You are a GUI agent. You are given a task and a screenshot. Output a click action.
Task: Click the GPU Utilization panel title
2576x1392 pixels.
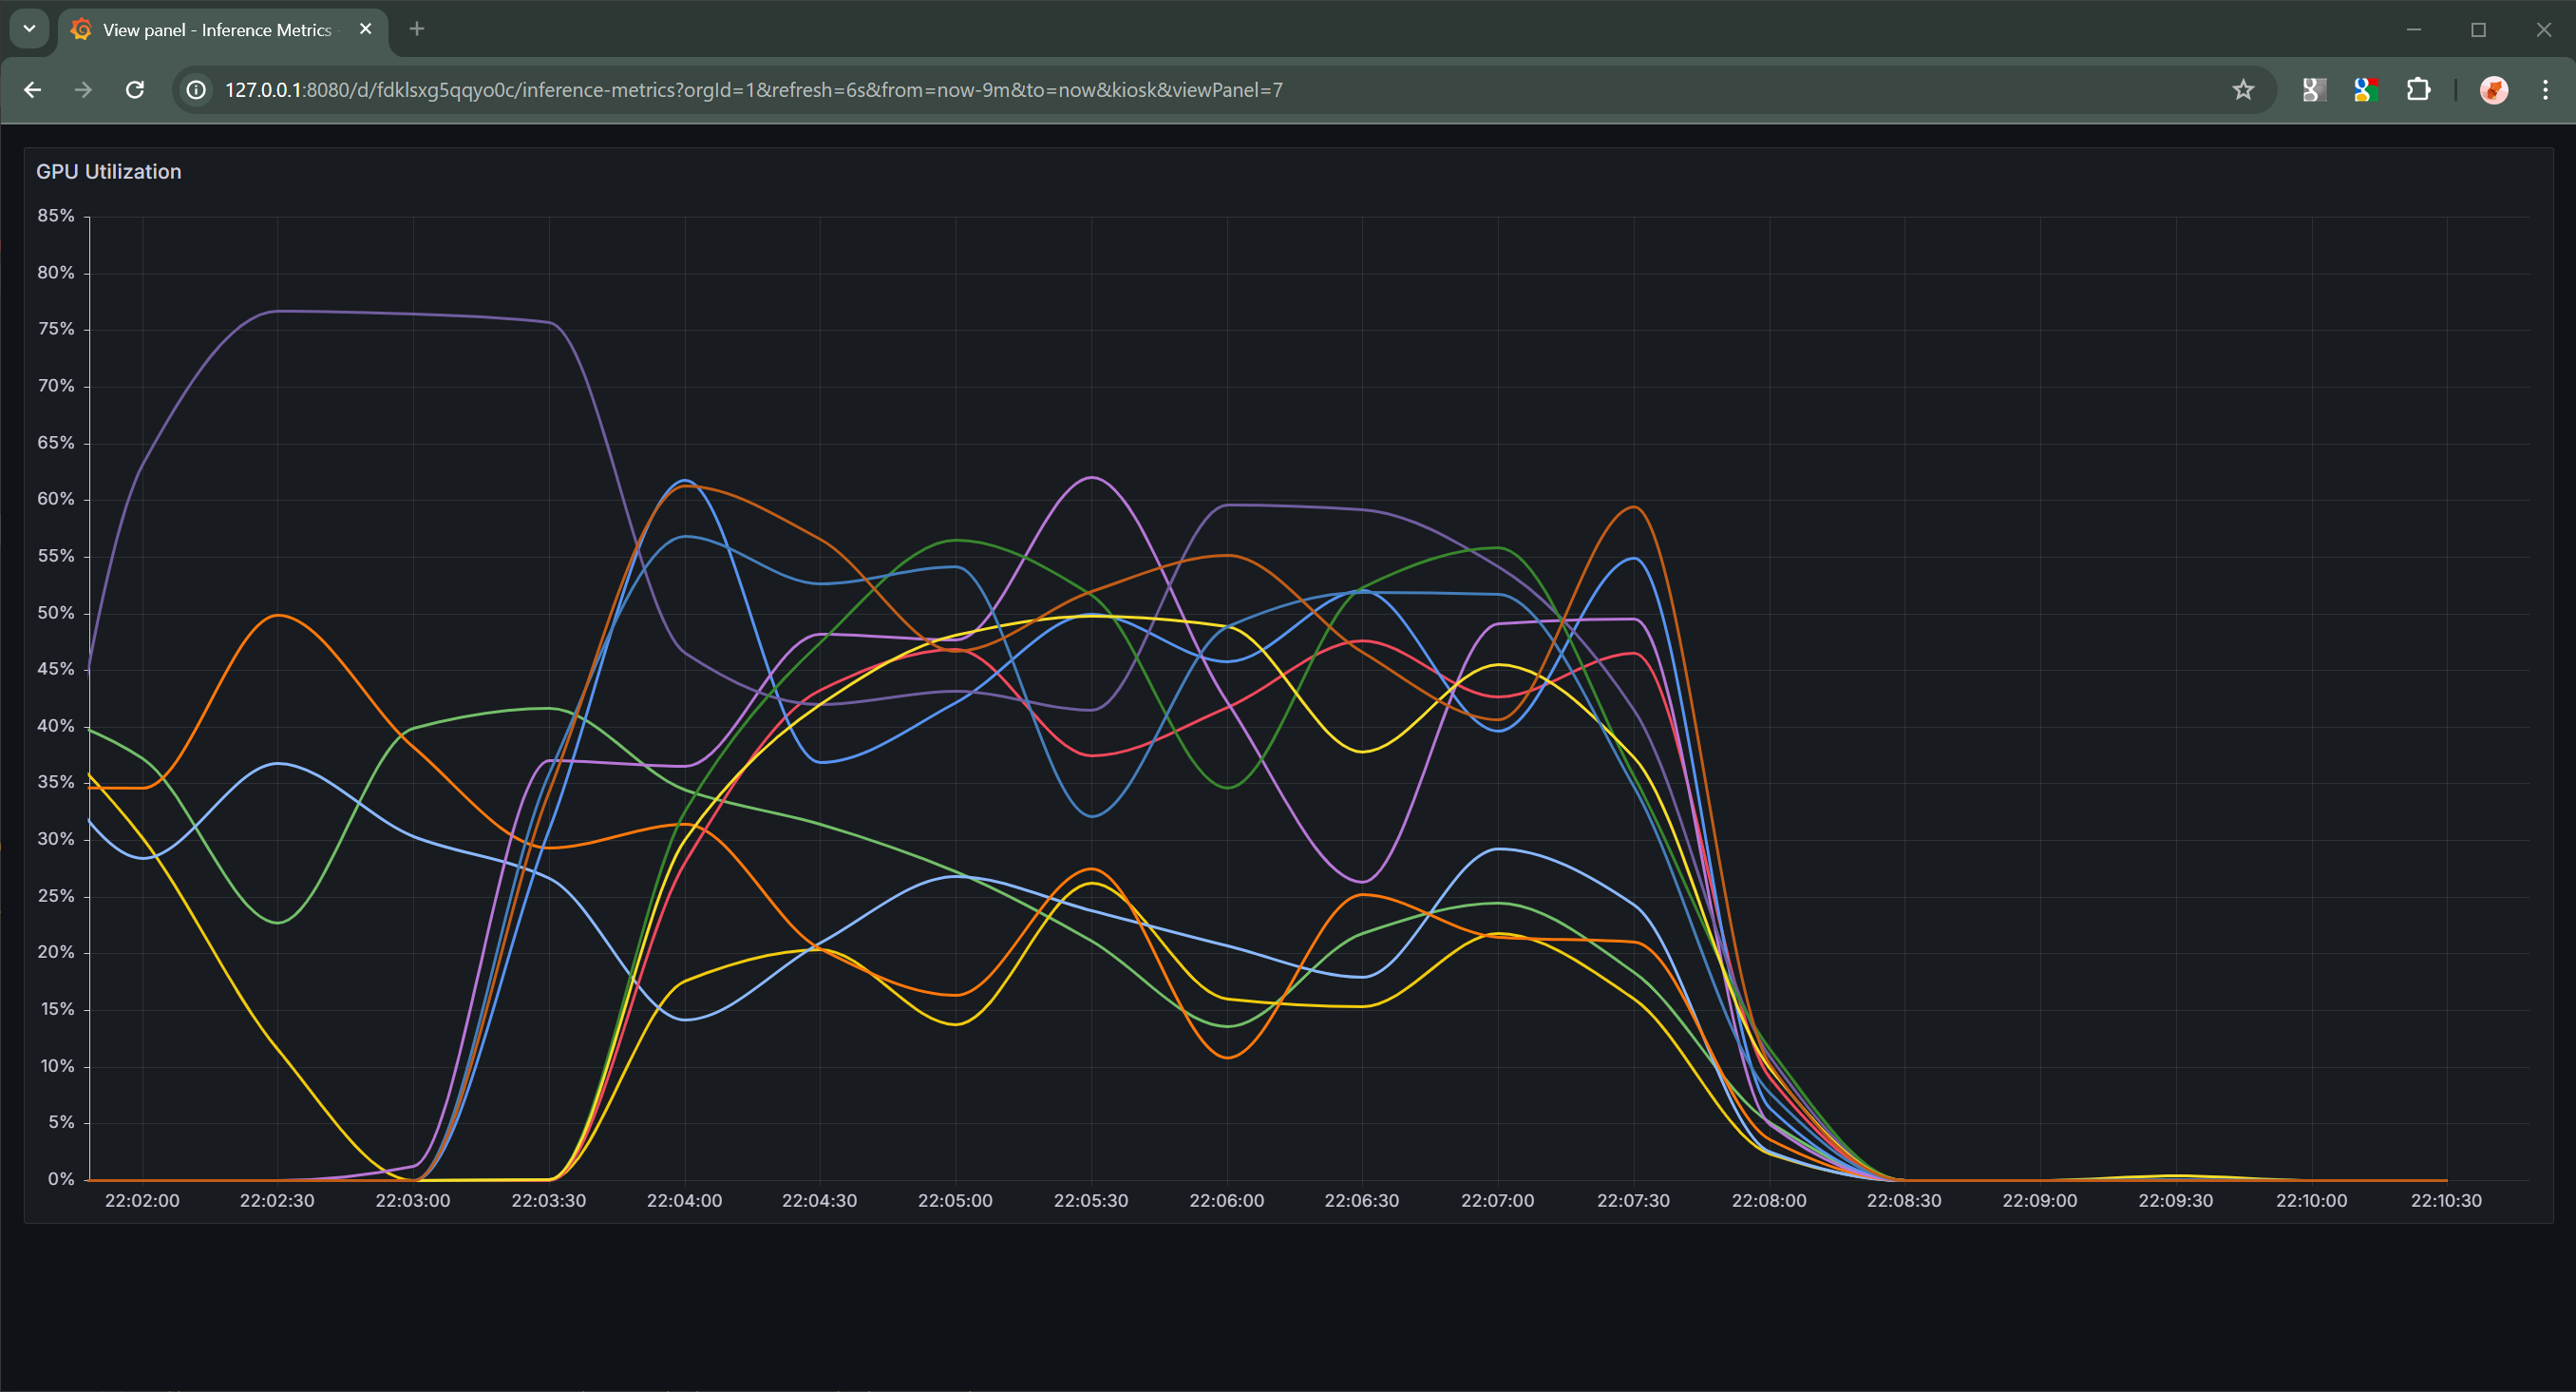(x=107, y=171)
